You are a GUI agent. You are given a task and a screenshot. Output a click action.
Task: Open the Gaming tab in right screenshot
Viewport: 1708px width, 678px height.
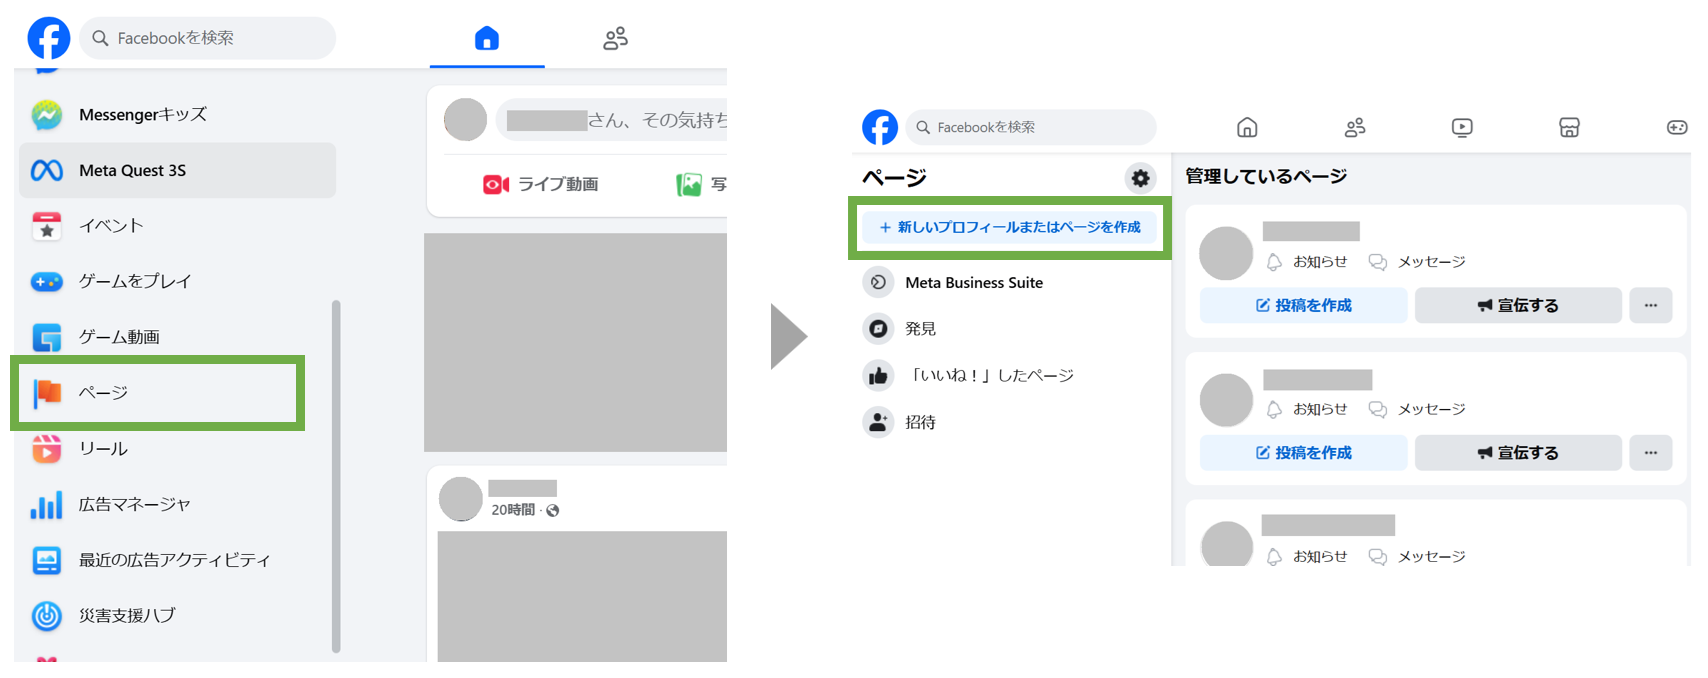1677,127
